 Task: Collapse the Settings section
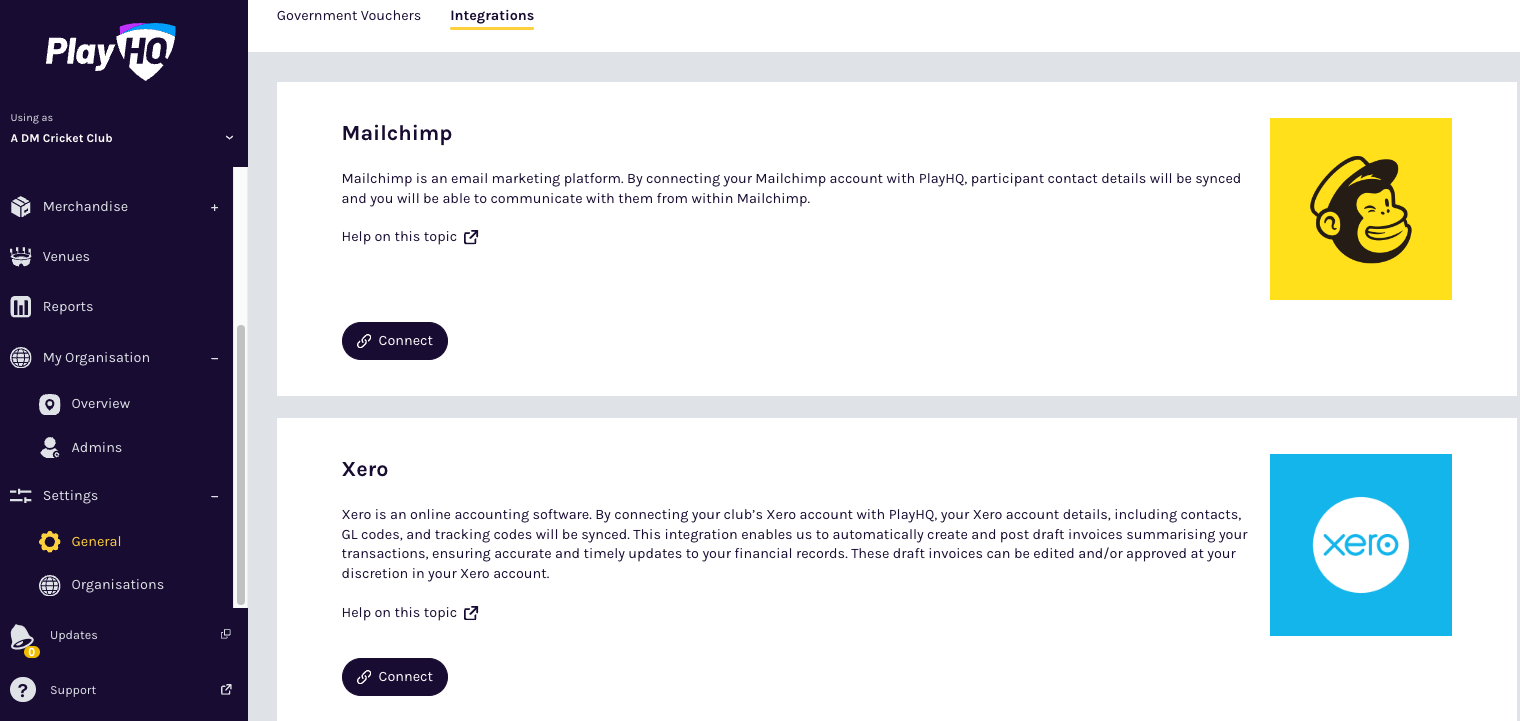pos(214,496)
